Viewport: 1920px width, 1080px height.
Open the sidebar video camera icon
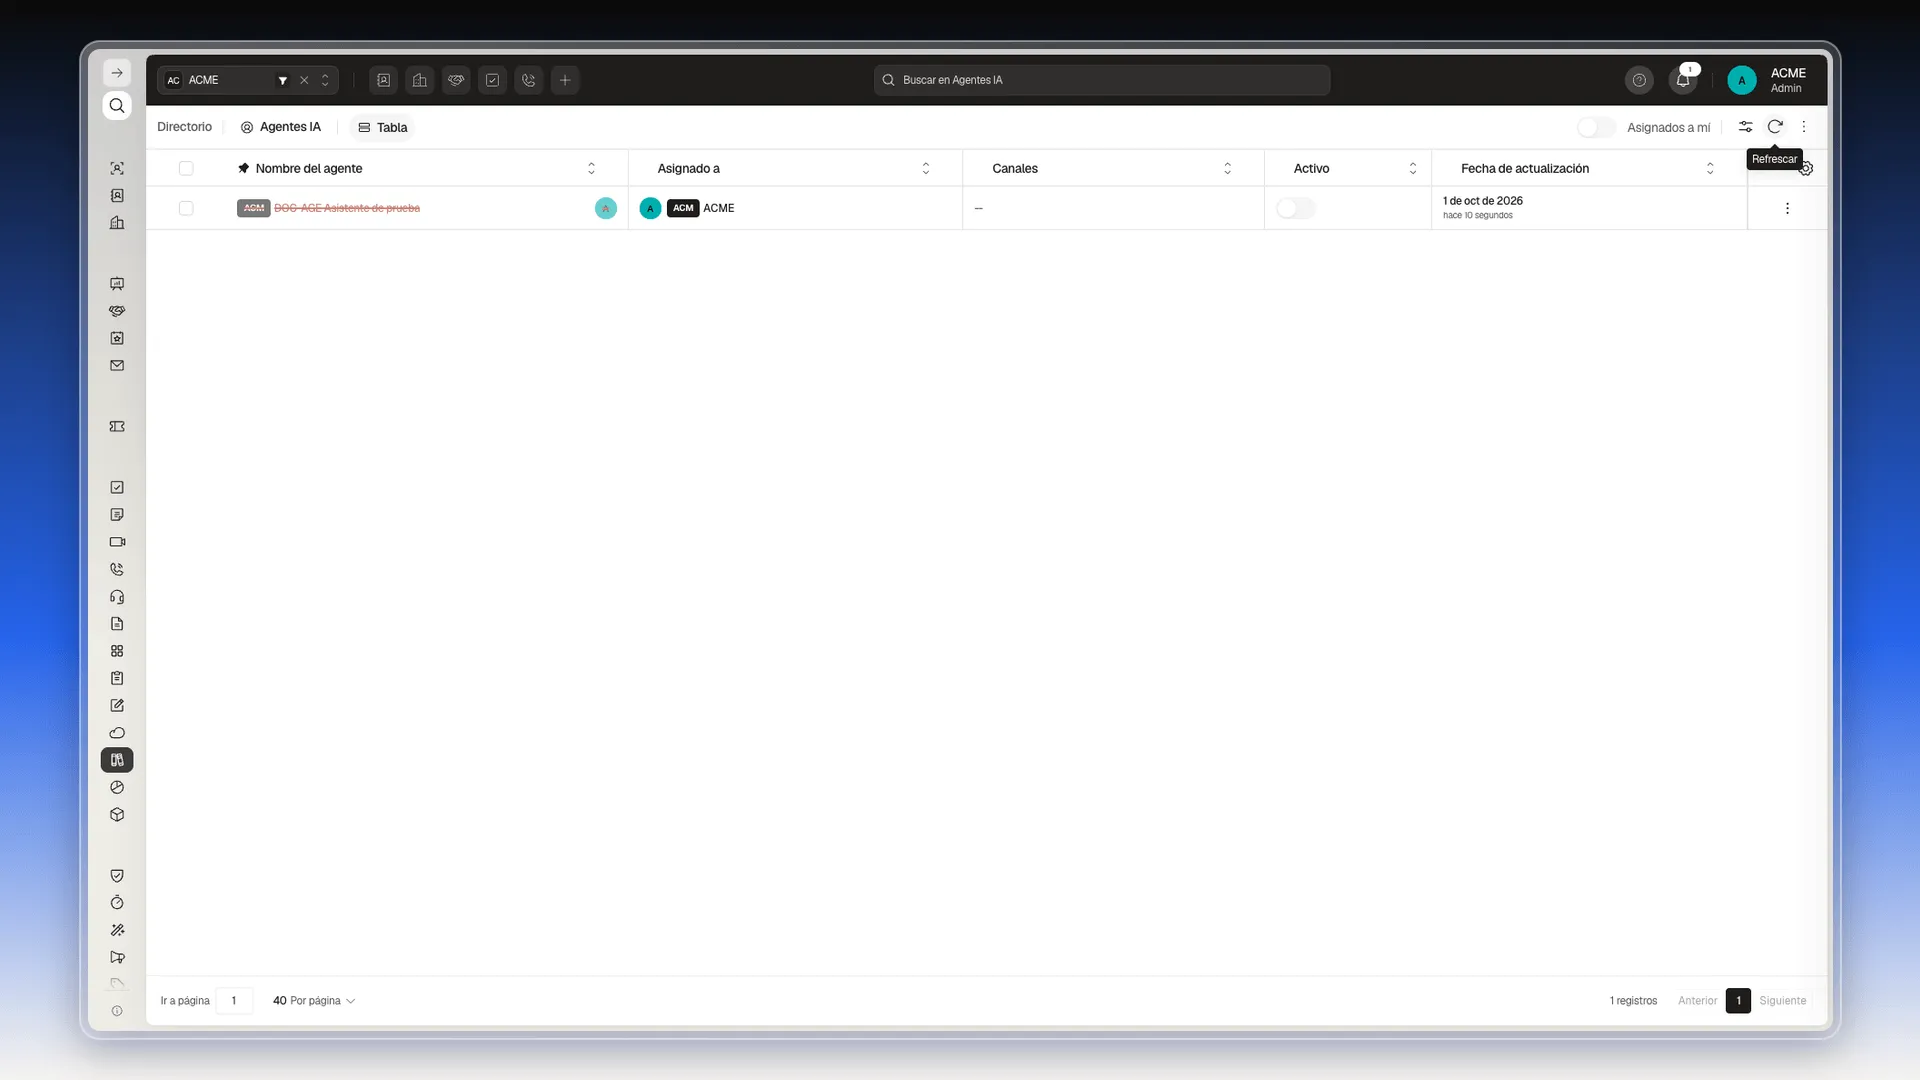click(117, 542)
